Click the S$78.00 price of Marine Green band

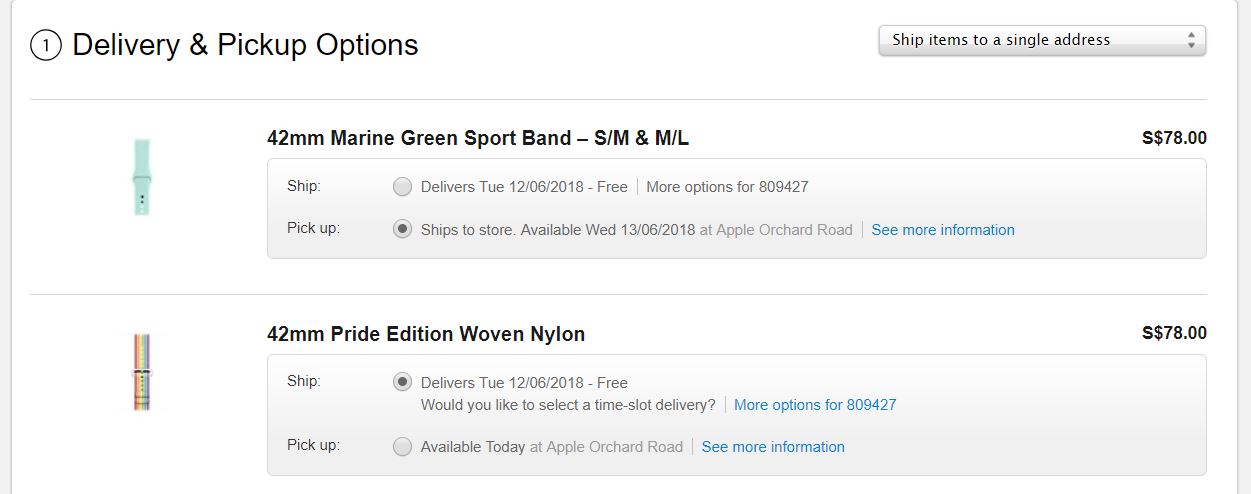pyautogui.click(x=1174, y=138)
